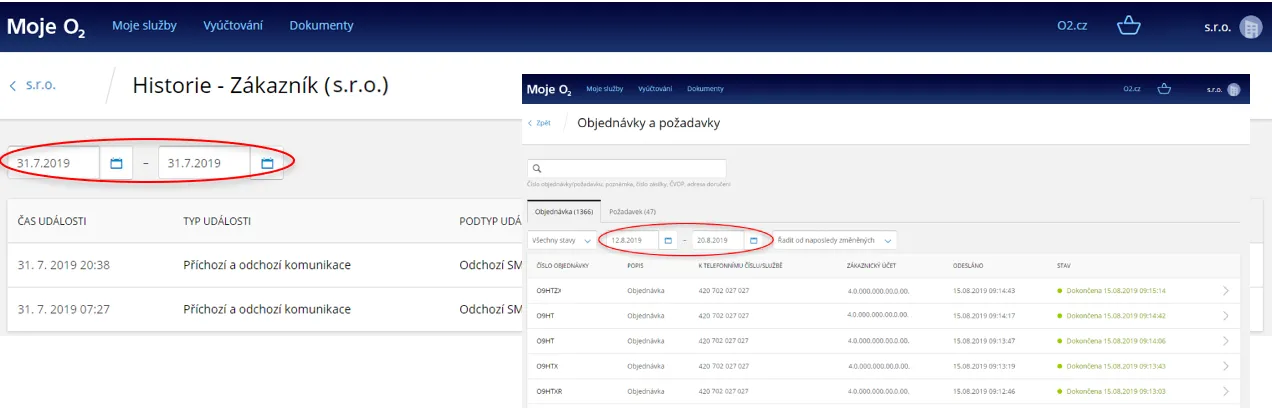Switch to the 'Požadavek (47)' tab
The image size is (1272, 419).
coord(632,212)
